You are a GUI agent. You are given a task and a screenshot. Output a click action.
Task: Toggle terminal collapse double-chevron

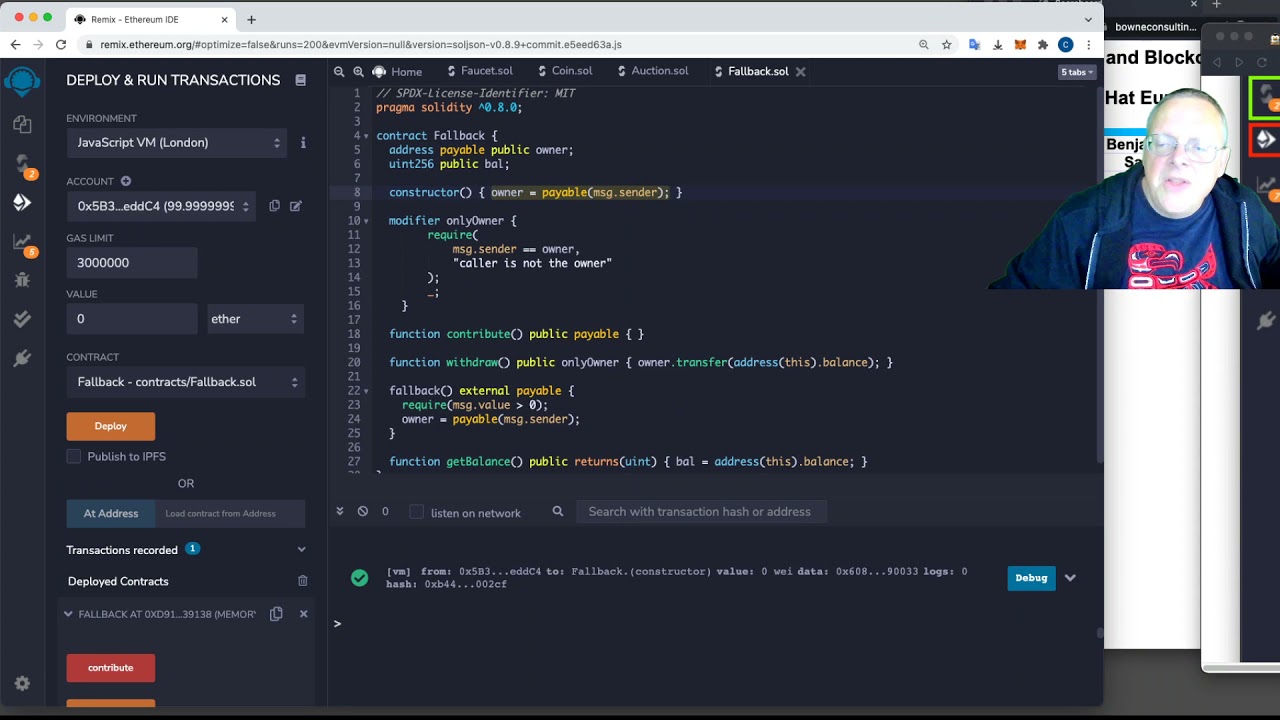click(339, 512)
